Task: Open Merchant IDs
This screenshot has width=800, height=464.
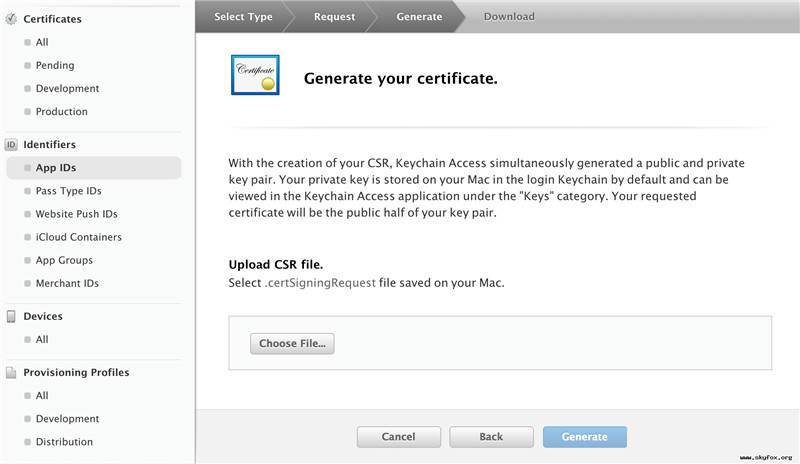Action: pyautogui.click(x=67, y=283)
